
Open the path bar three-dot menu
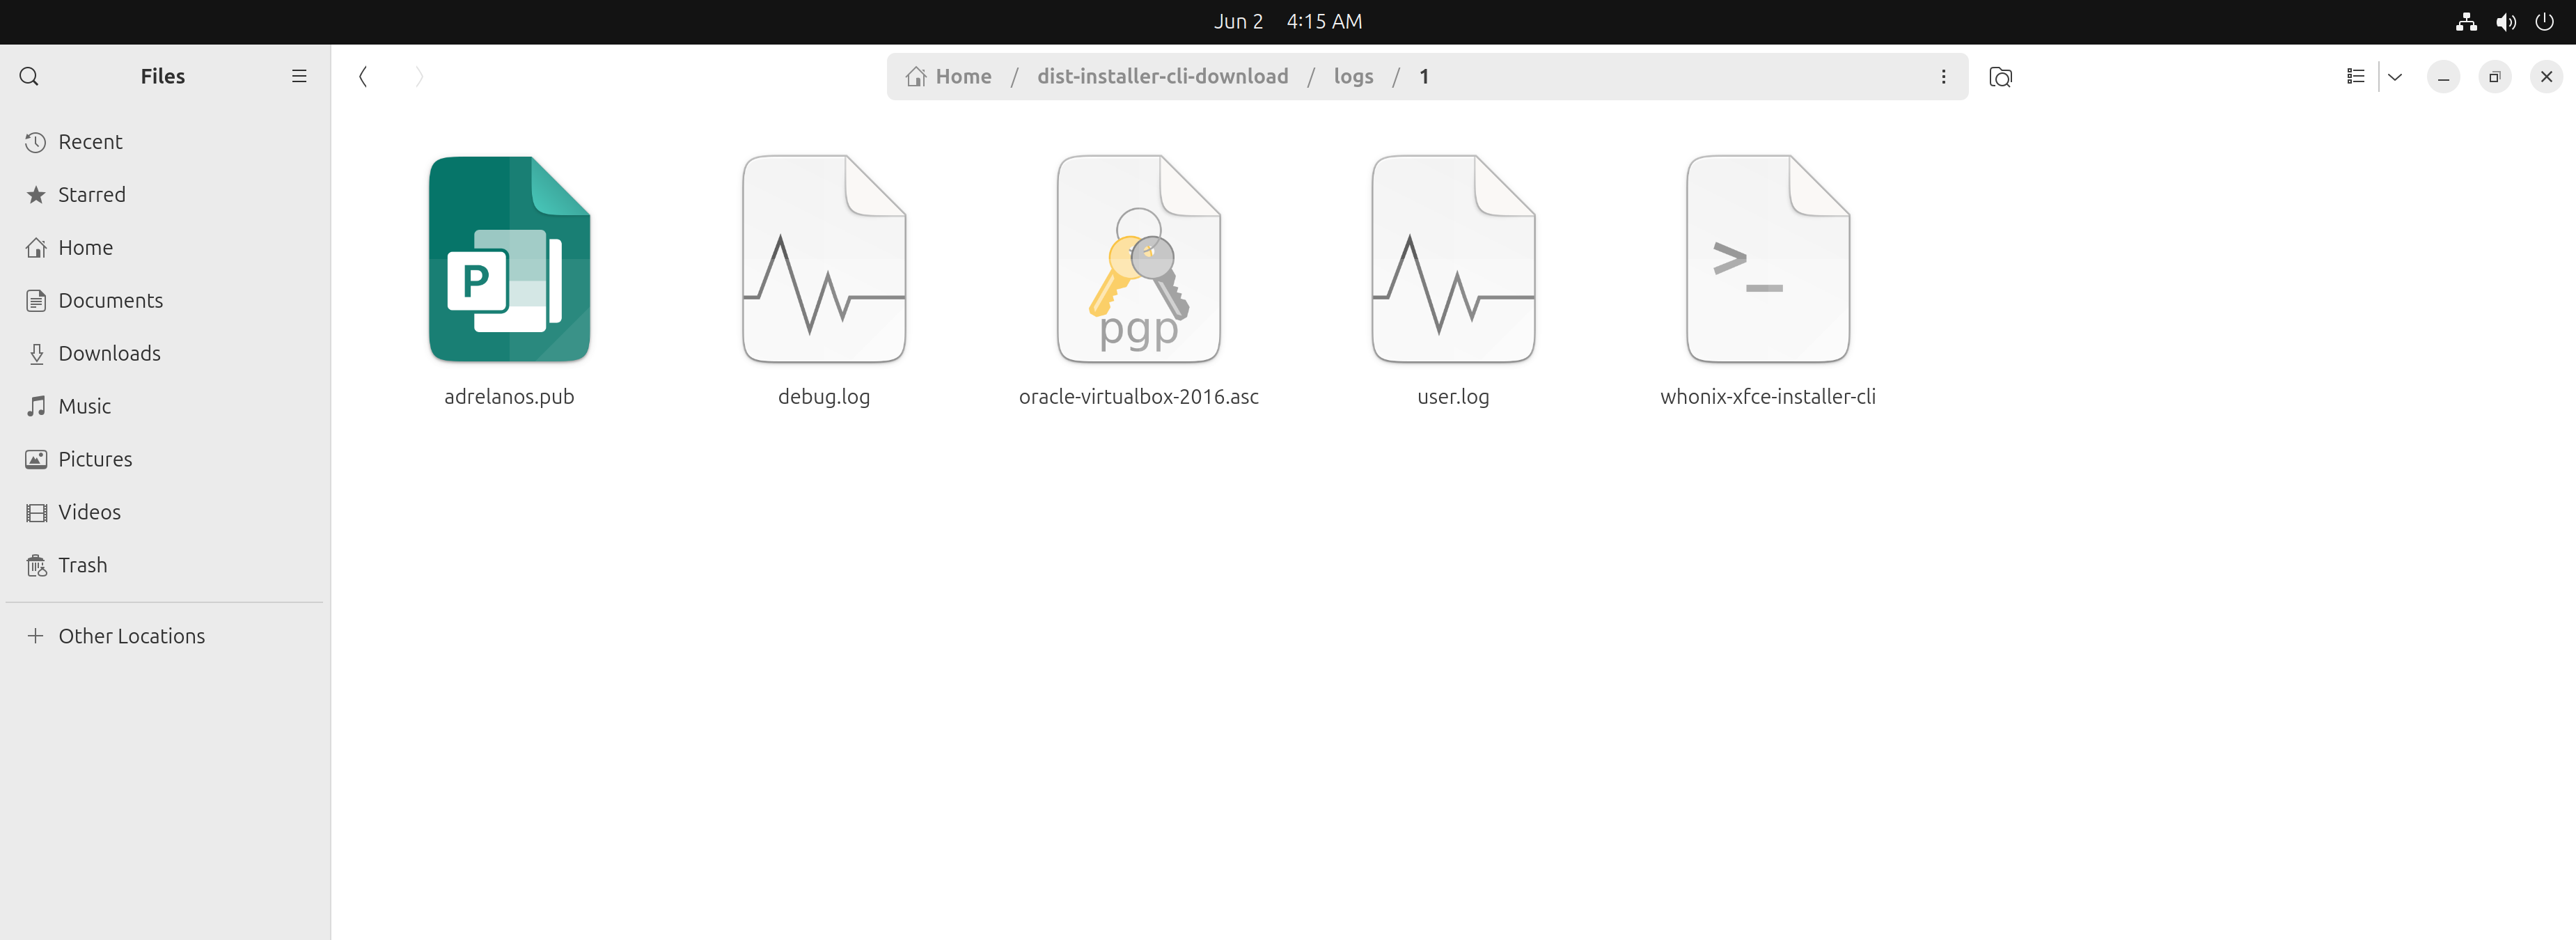coord(1943,76)
